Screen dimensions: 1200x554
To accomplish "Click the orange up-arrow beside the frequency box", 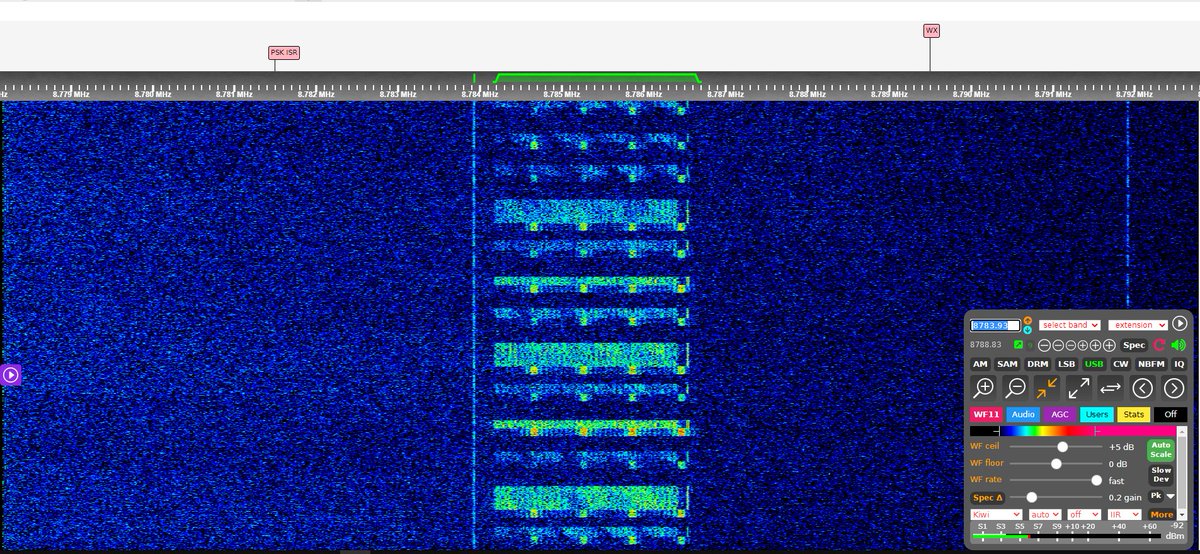I will [1028, 320].
